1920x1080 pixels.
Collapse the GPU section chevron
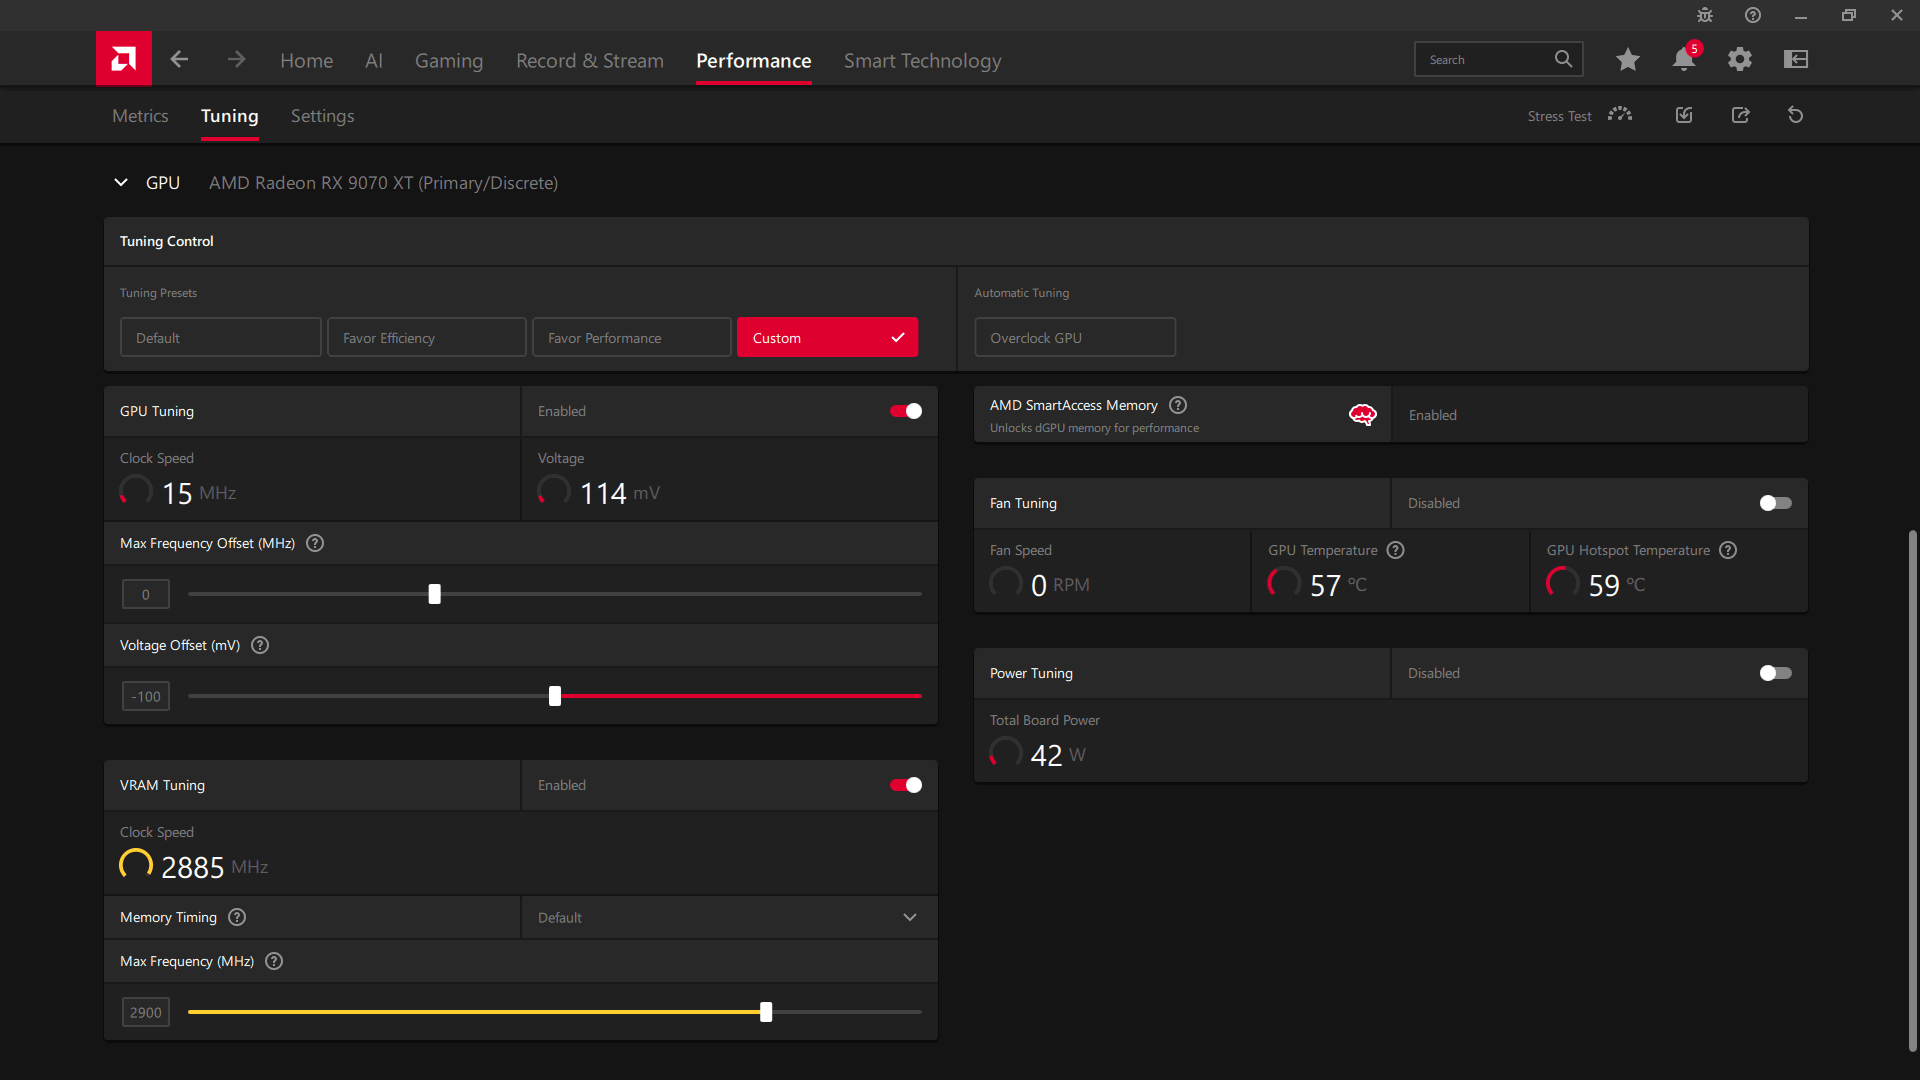pos(121,183)
